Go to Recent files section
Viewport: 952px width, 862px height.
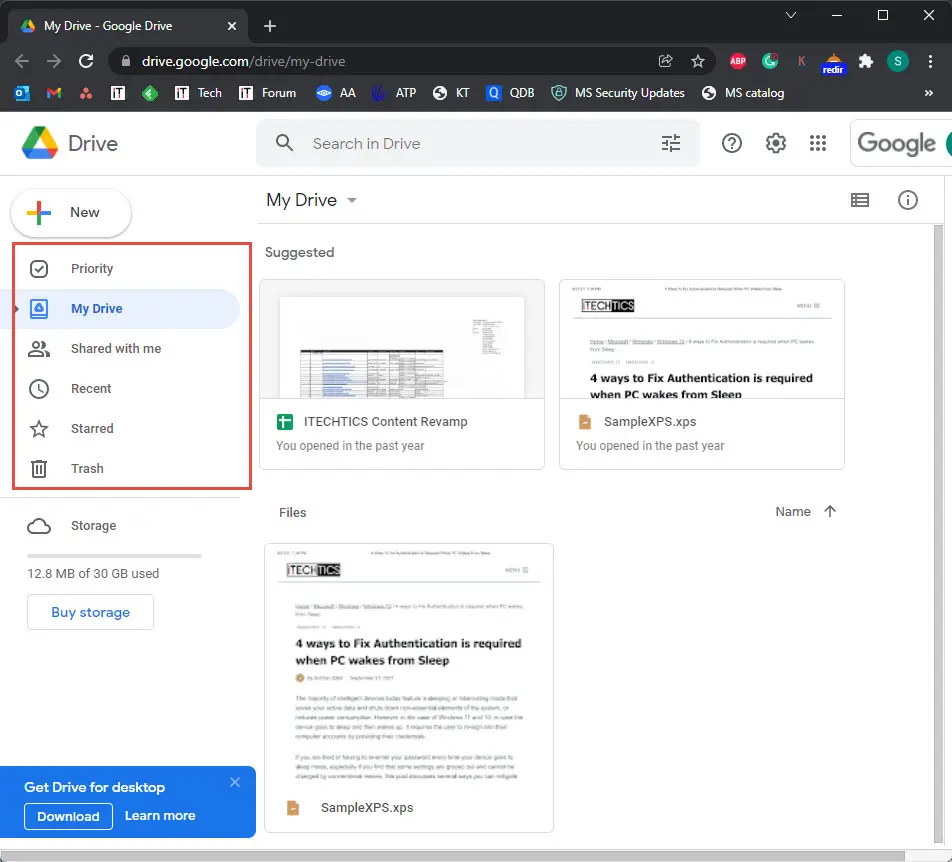91,389
